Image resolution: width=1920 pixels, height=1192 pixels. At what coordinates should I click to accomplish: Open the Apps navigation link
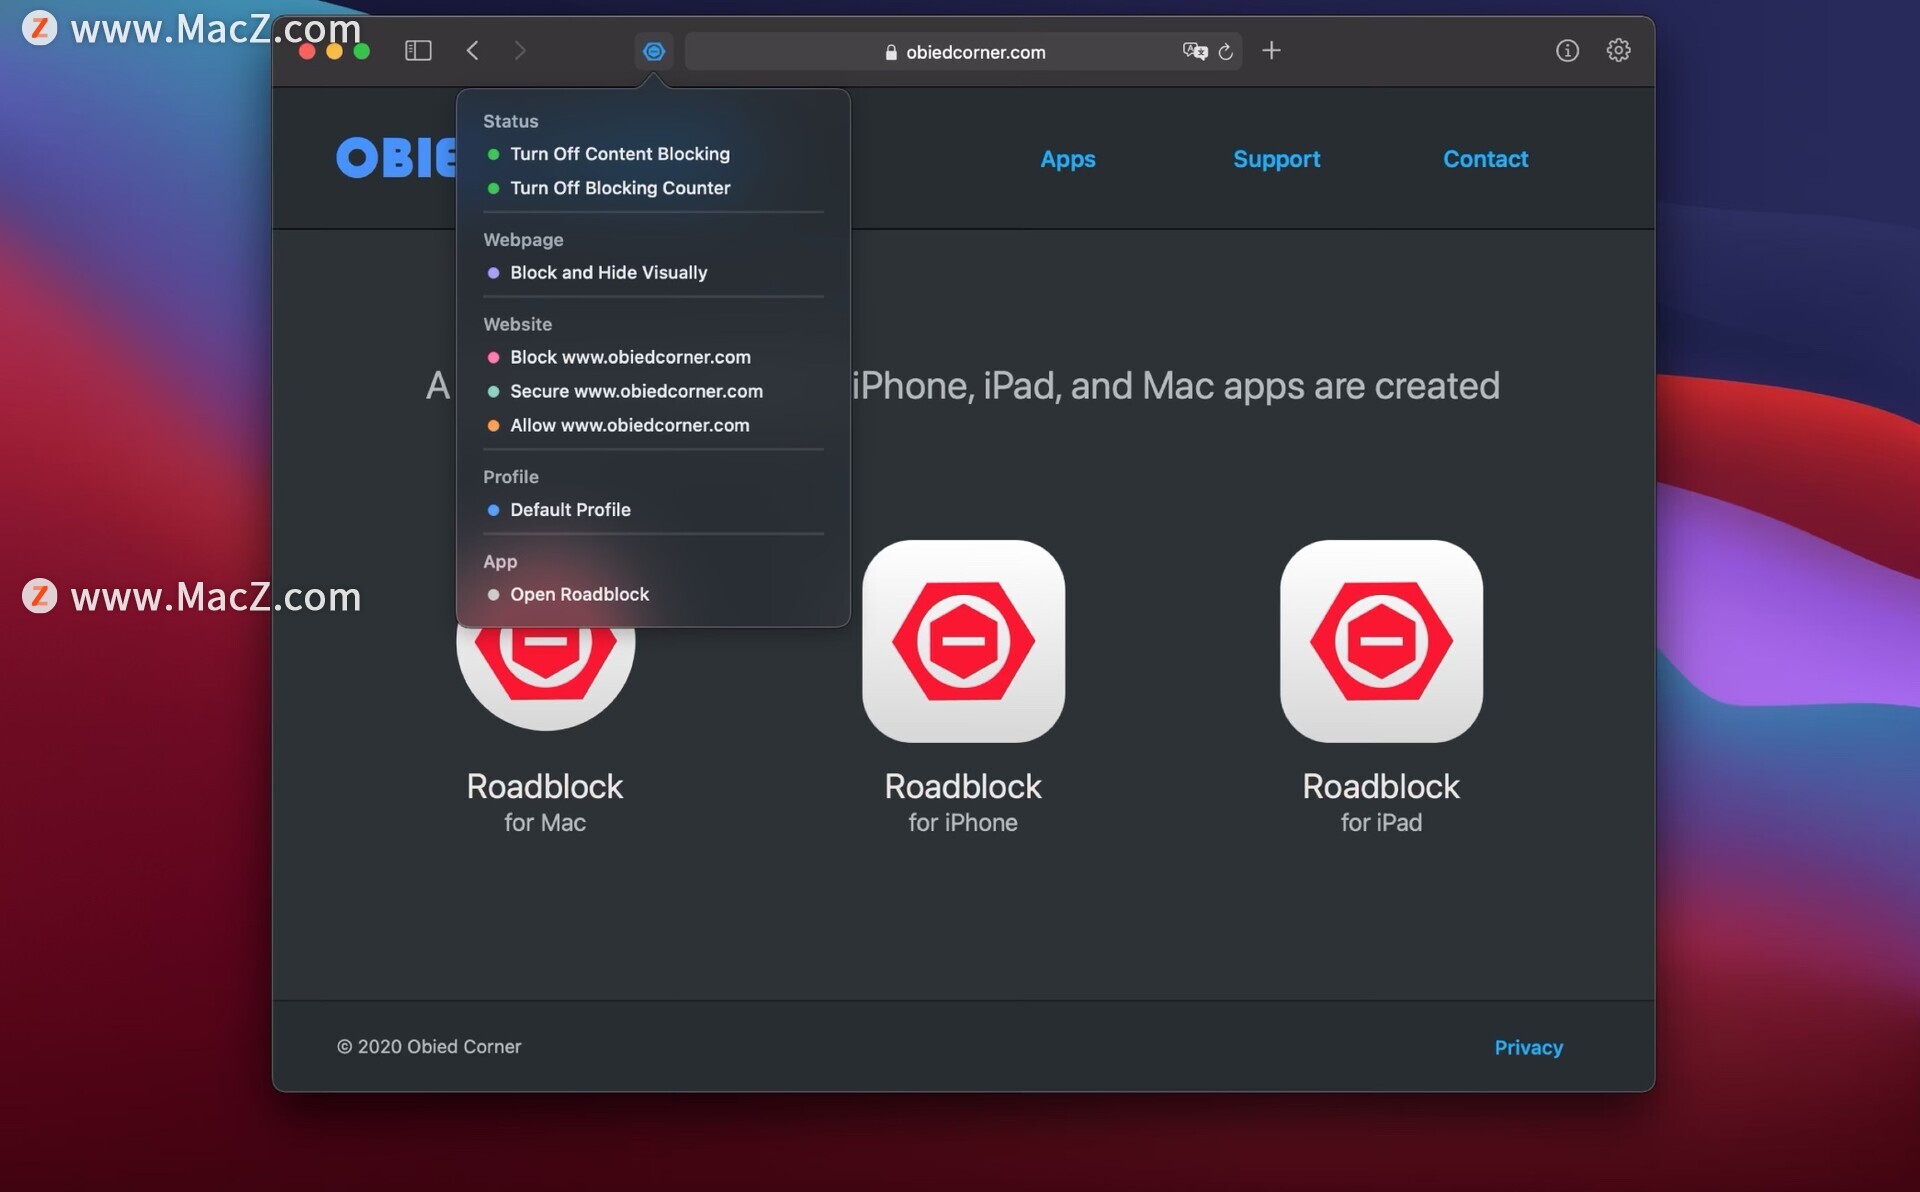(x=1067, y=159)
